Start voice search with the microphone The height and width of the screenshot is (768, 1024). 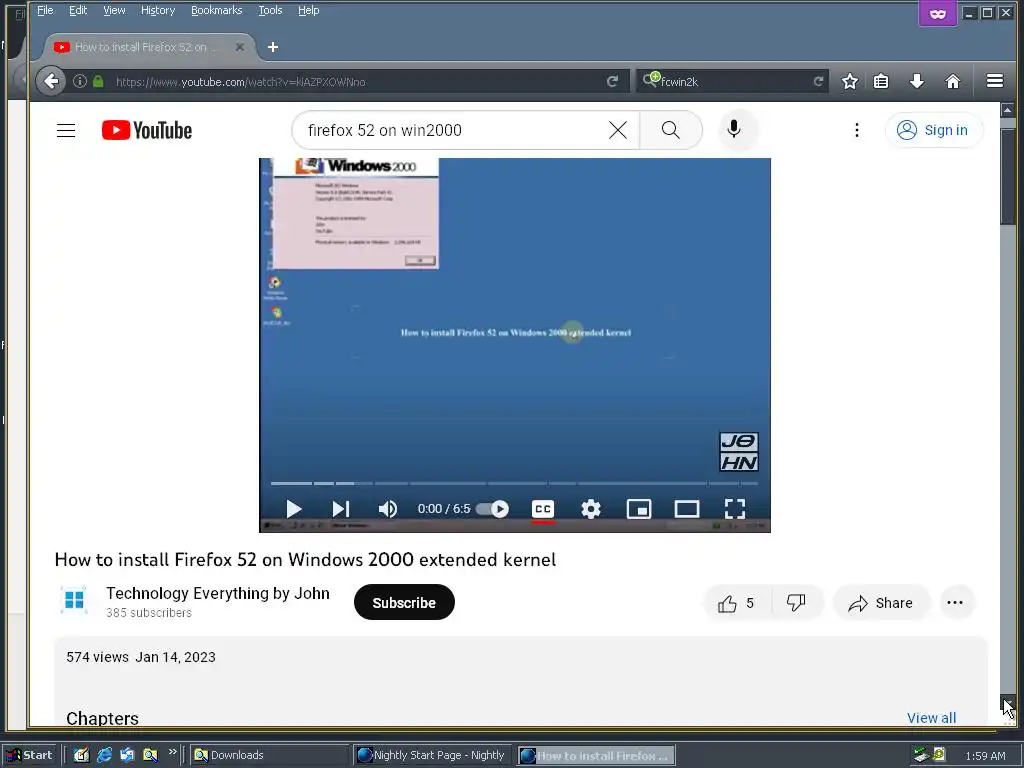[x=734, y=129]
